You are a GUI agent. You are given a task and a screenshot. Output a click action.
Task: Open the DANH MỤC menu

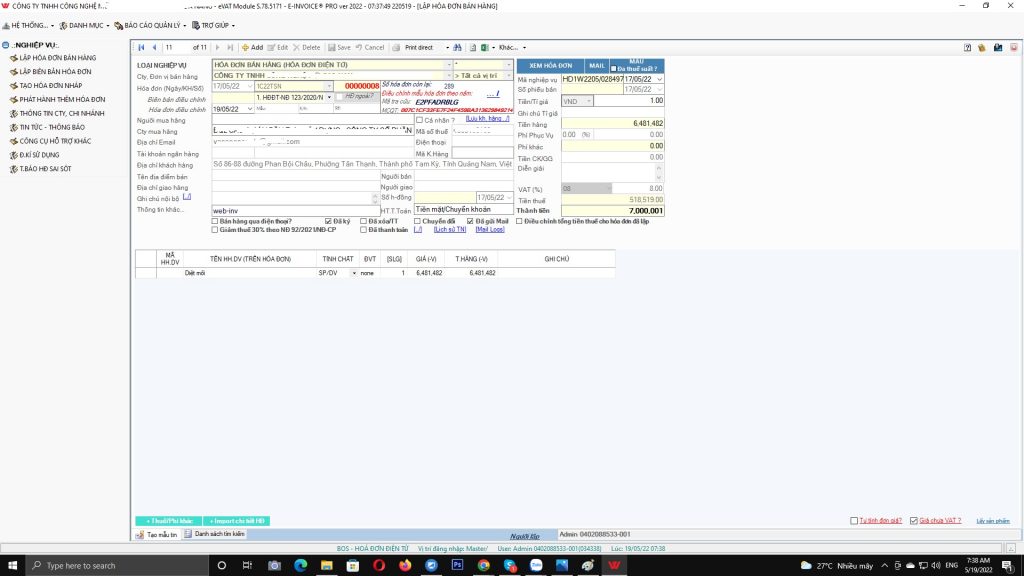(84, 25)
